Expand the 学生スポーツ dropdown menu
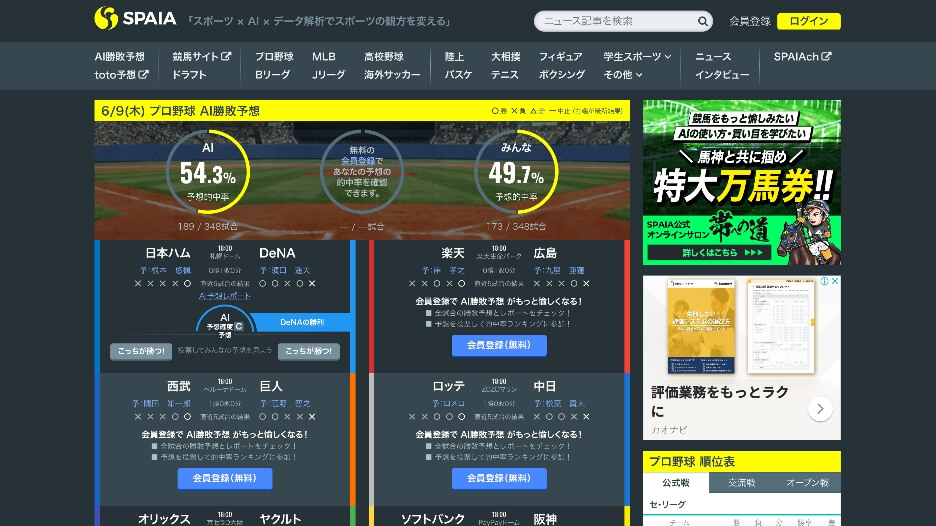The height and width of the screenshot is (526, 936). click(x=638, y=57)
